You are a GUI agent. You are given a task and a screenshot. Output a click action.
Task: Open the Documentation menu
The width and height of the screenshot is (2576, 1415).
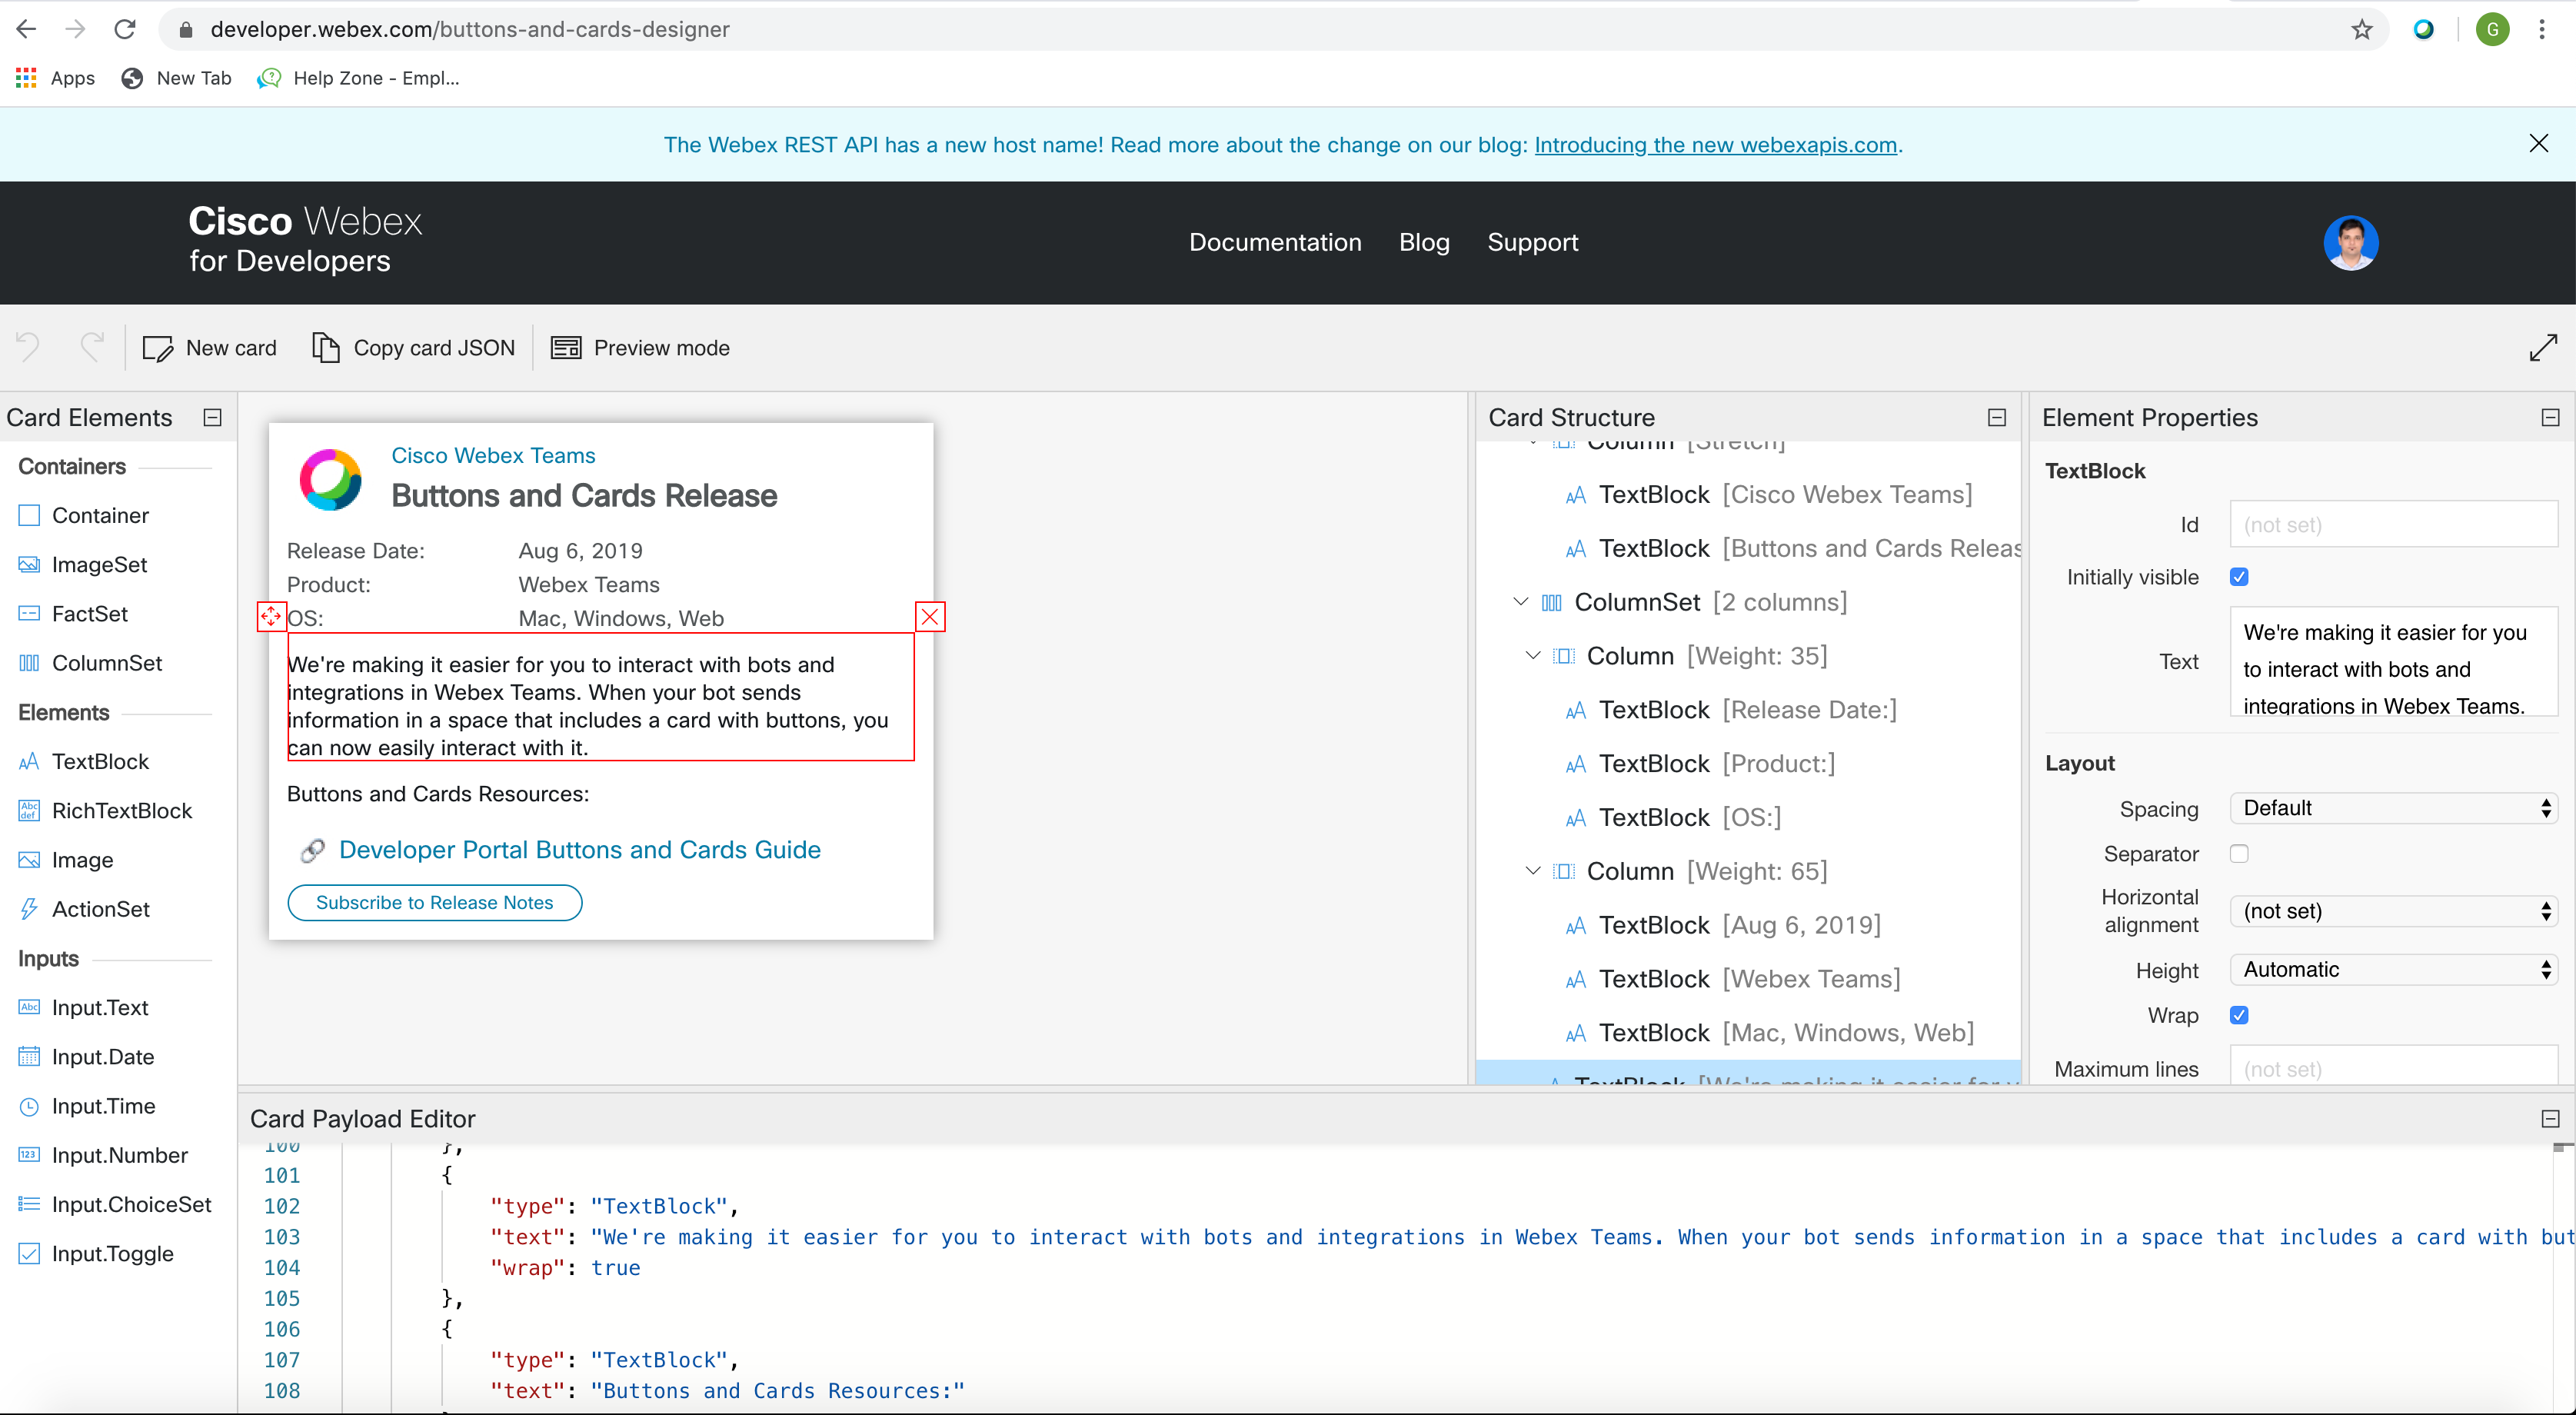pos(1275,242)
